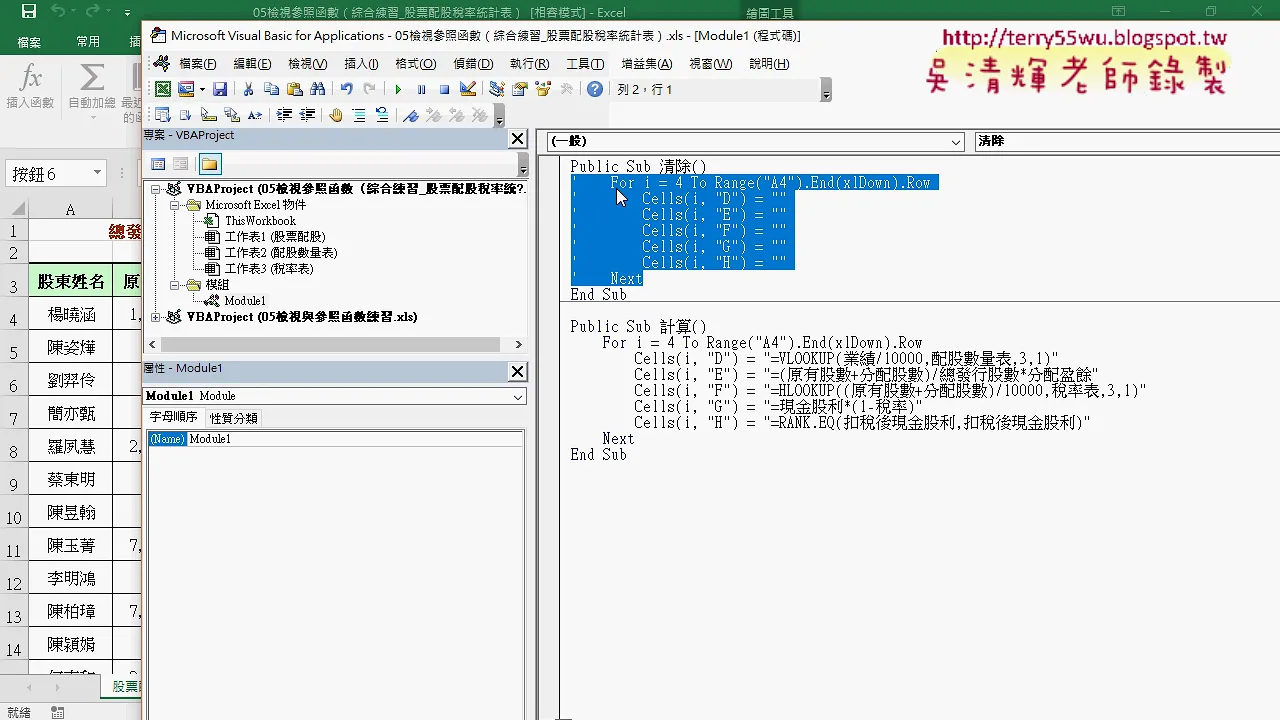Open 偵錯(D) menu
The image size is (1280, 720).
473,63
